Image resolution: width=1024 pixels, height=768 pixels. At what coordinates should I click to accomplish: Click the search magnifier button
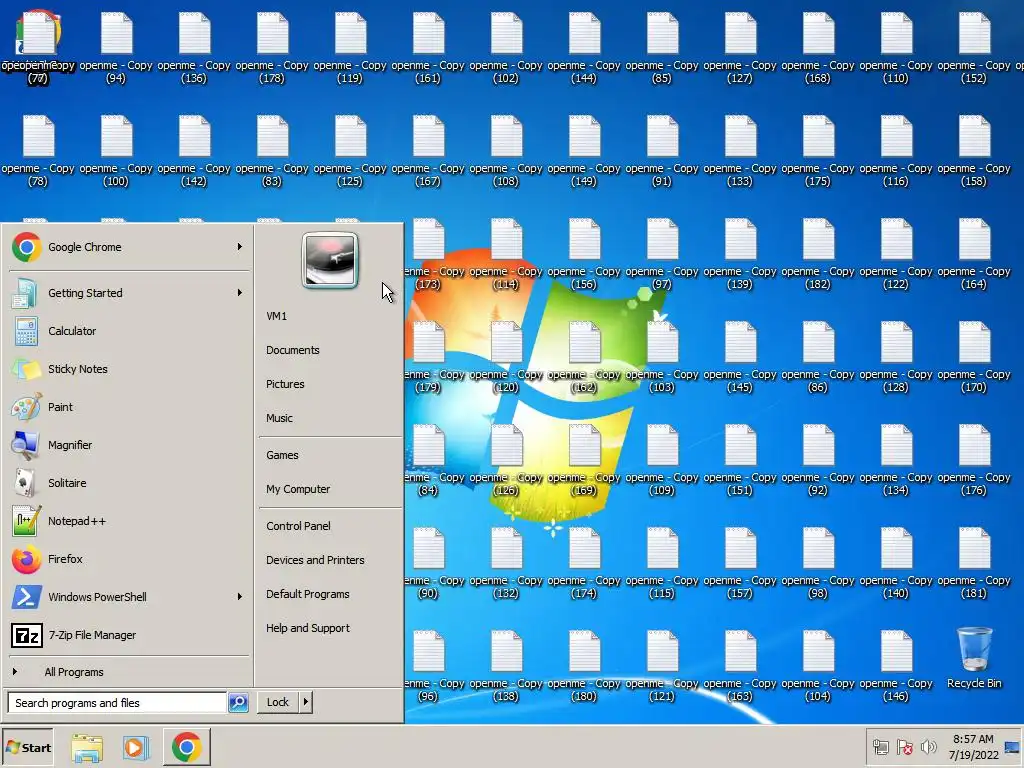[x=238, y=703]
